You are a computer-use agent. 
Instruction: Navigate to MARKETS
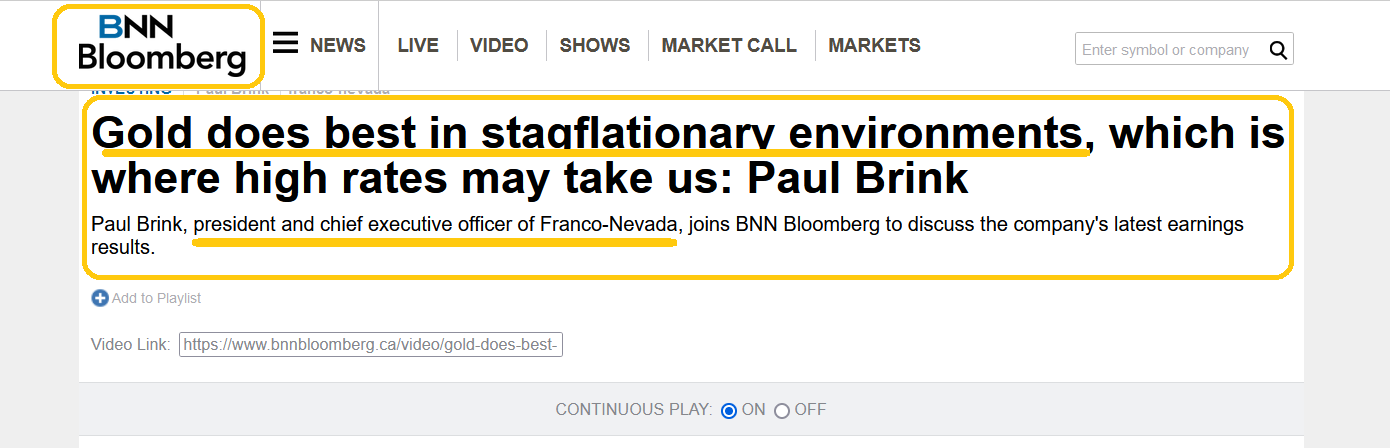[x=874, y=45]
